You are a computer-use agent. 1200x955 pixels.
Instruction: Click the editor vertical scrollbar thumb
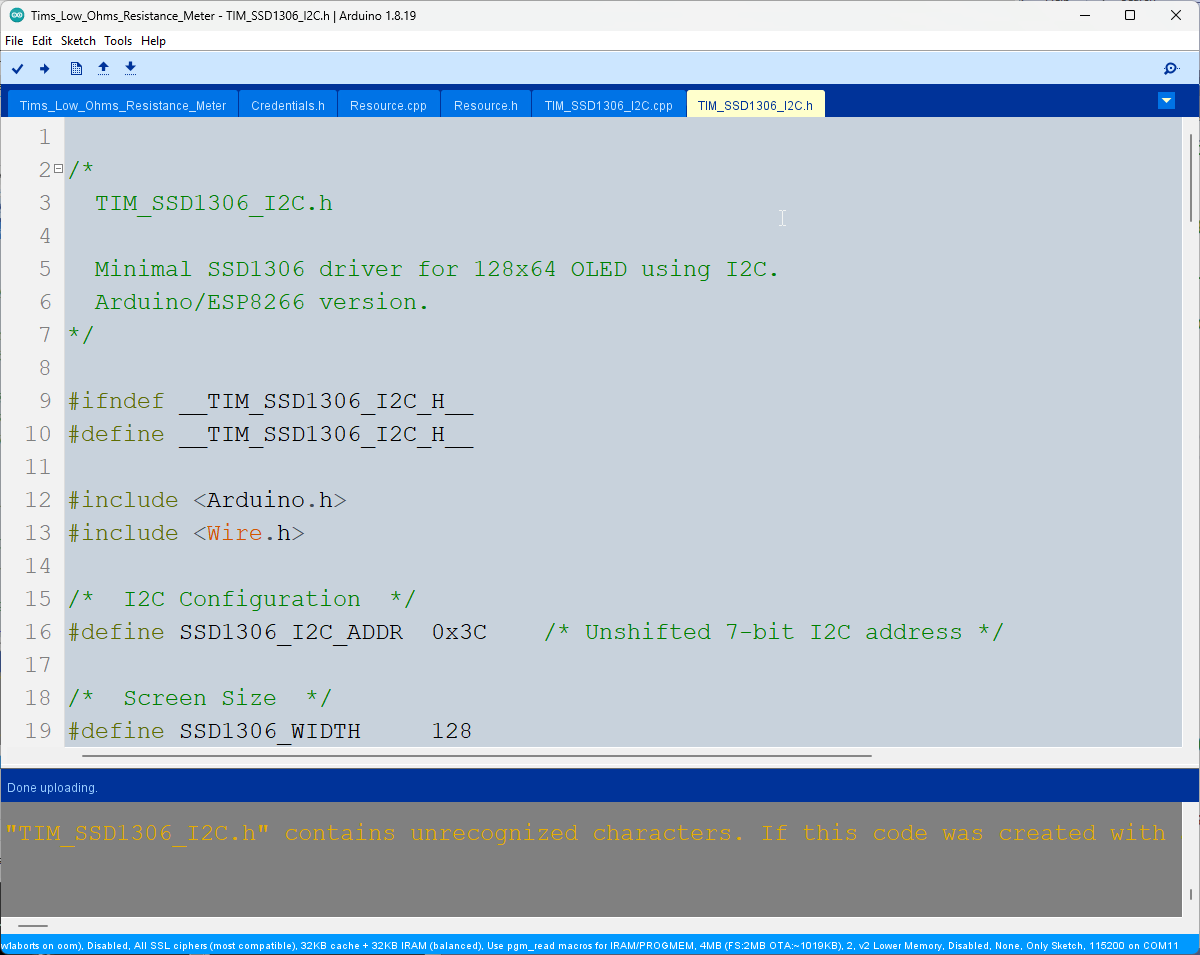point(1190,176)
